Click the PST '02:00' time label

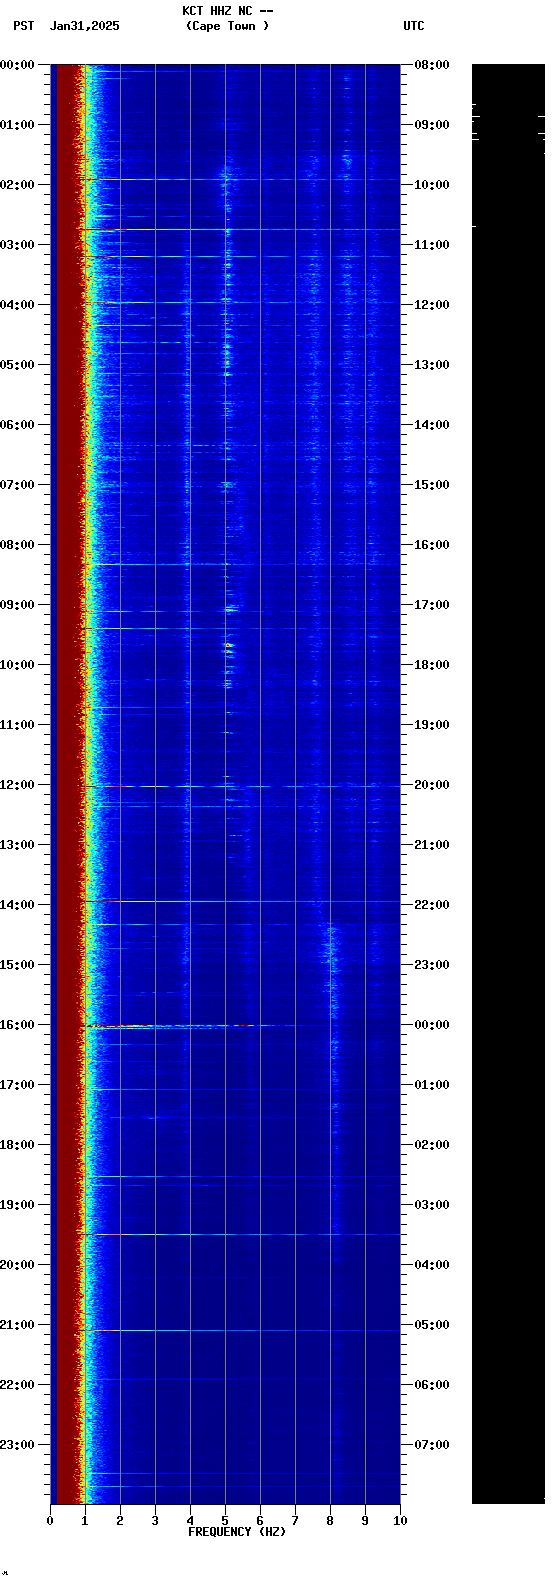18,185
